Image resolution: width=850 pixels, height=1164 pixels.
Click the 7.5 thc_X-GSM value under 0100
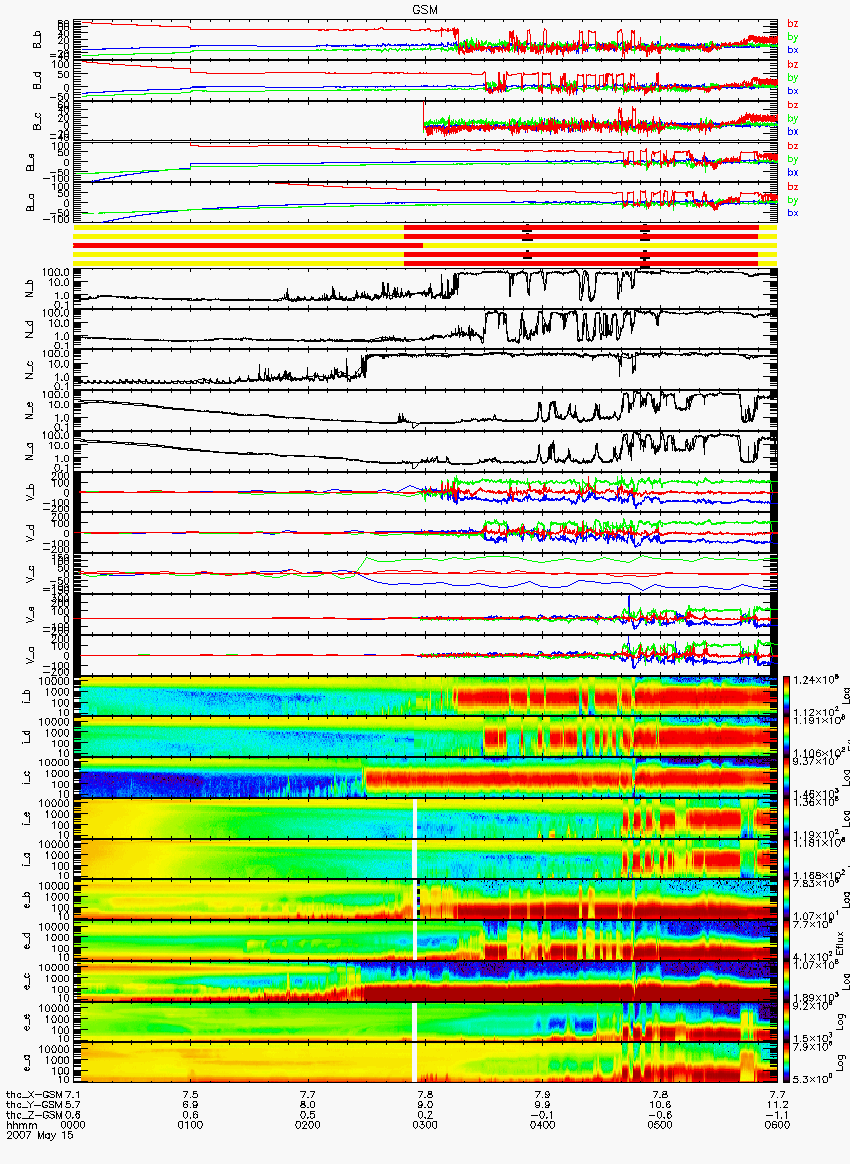tap(190, 1094)
